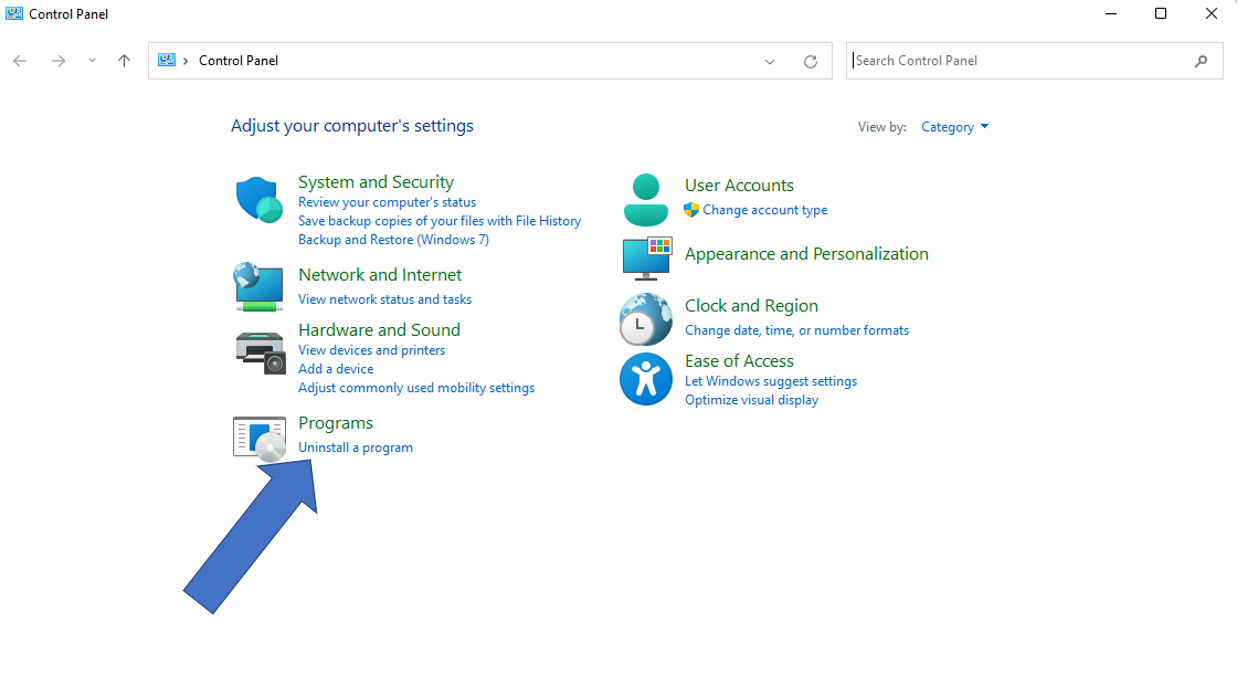Click the Up one level arrow
Image resolution: width=1247 pixels, height=683 pixels.
pyautogui.click(x=124, y=61)
